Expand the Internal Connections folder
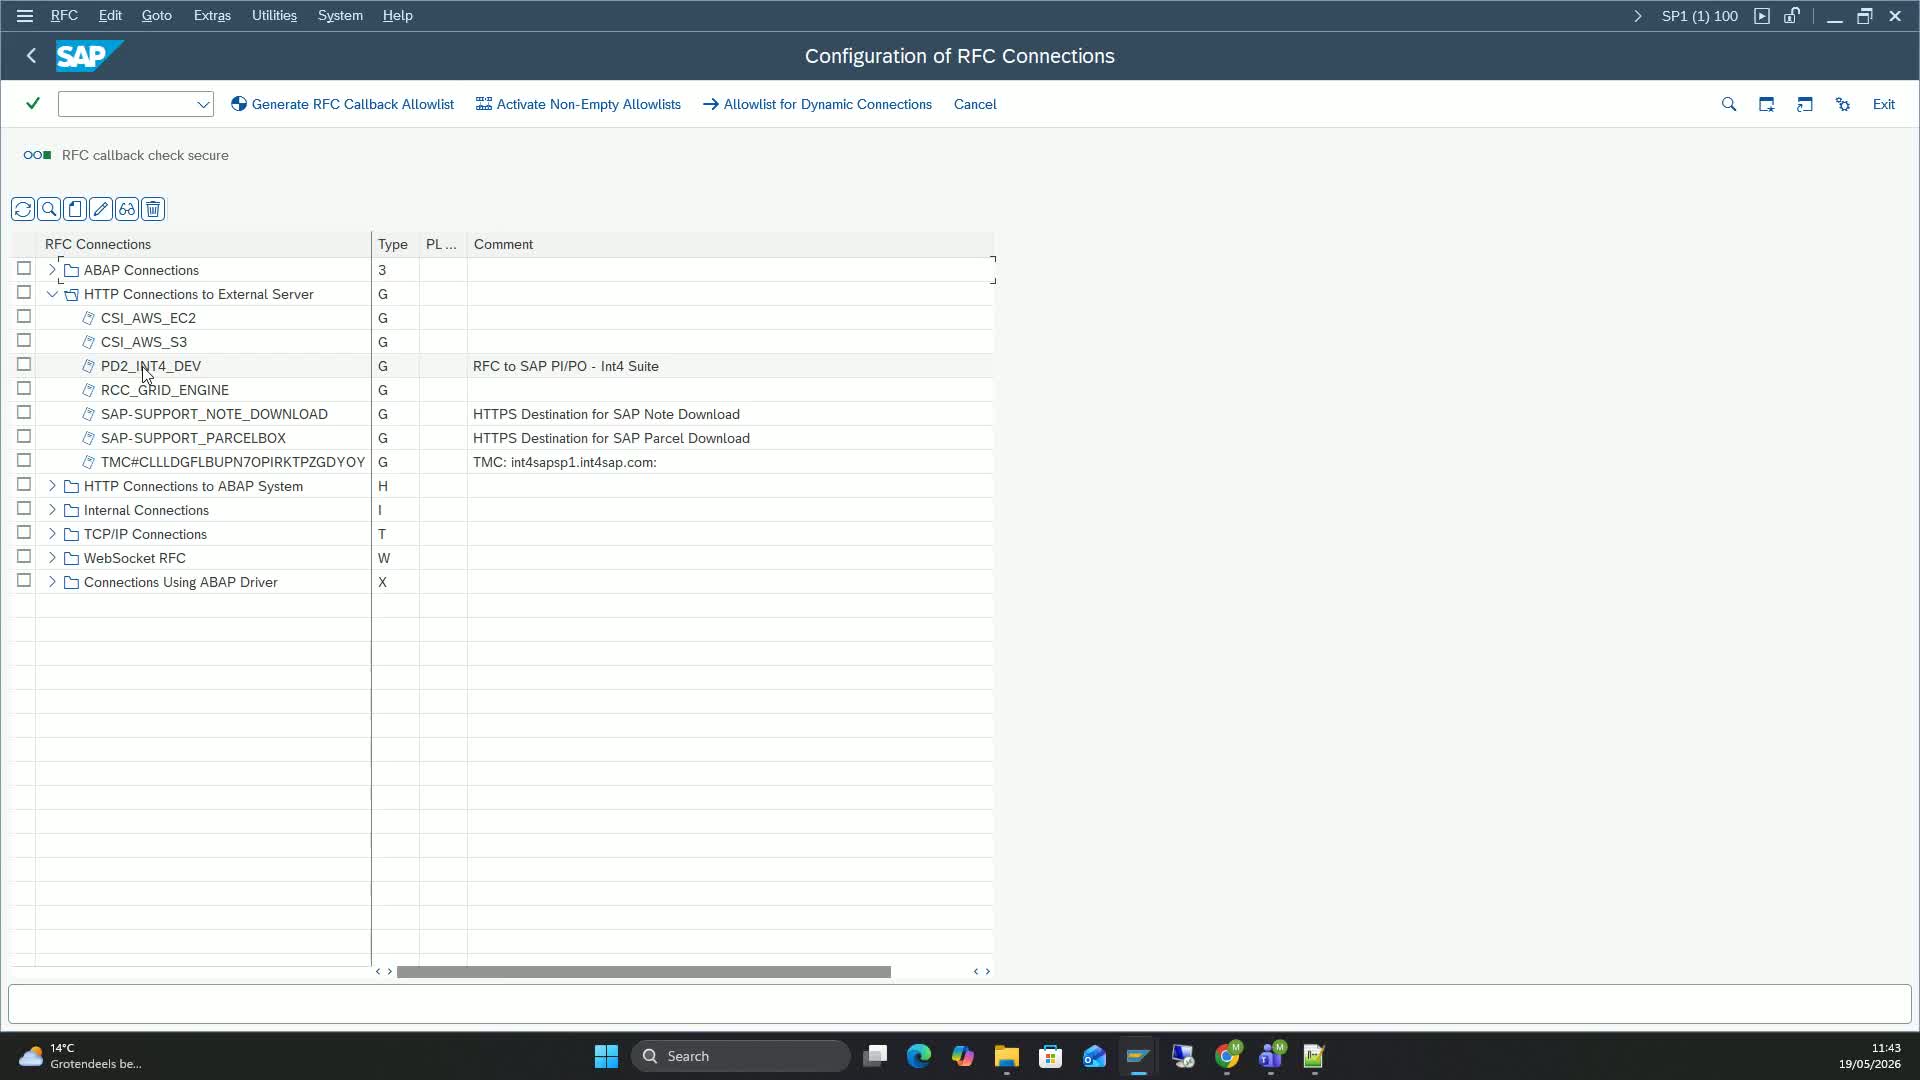This screenshot has height=1080, width=1920. [52, 510]
